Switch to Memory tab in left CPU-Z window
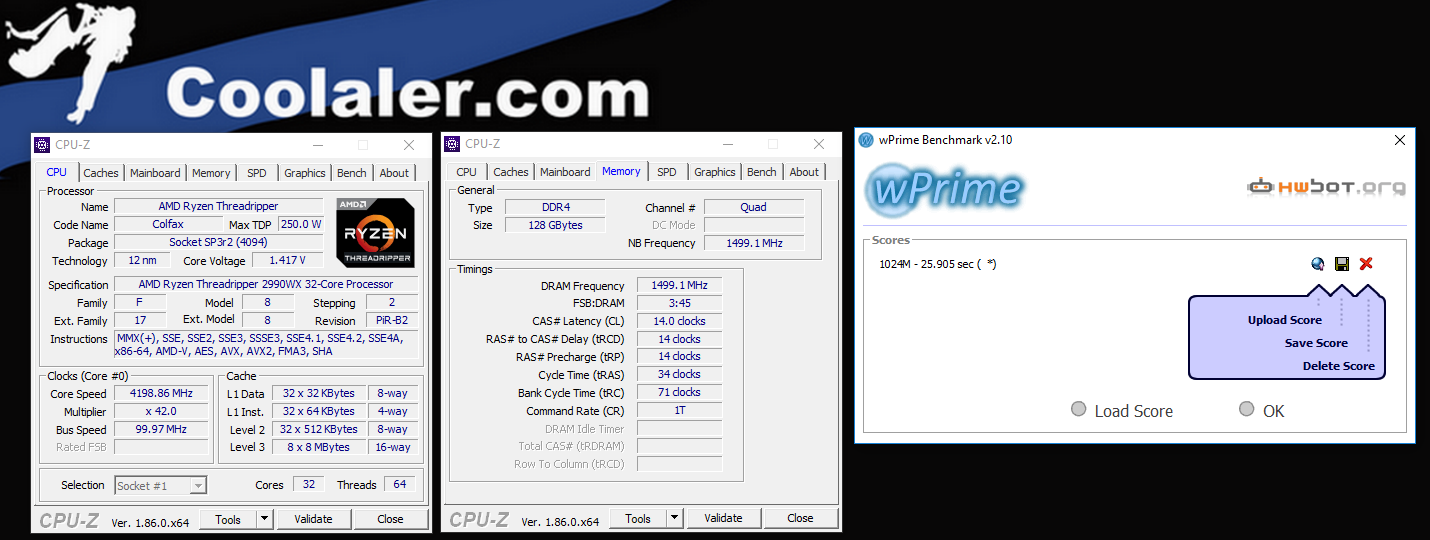This screenshot has width=1430, height=540. coord(211,173)
